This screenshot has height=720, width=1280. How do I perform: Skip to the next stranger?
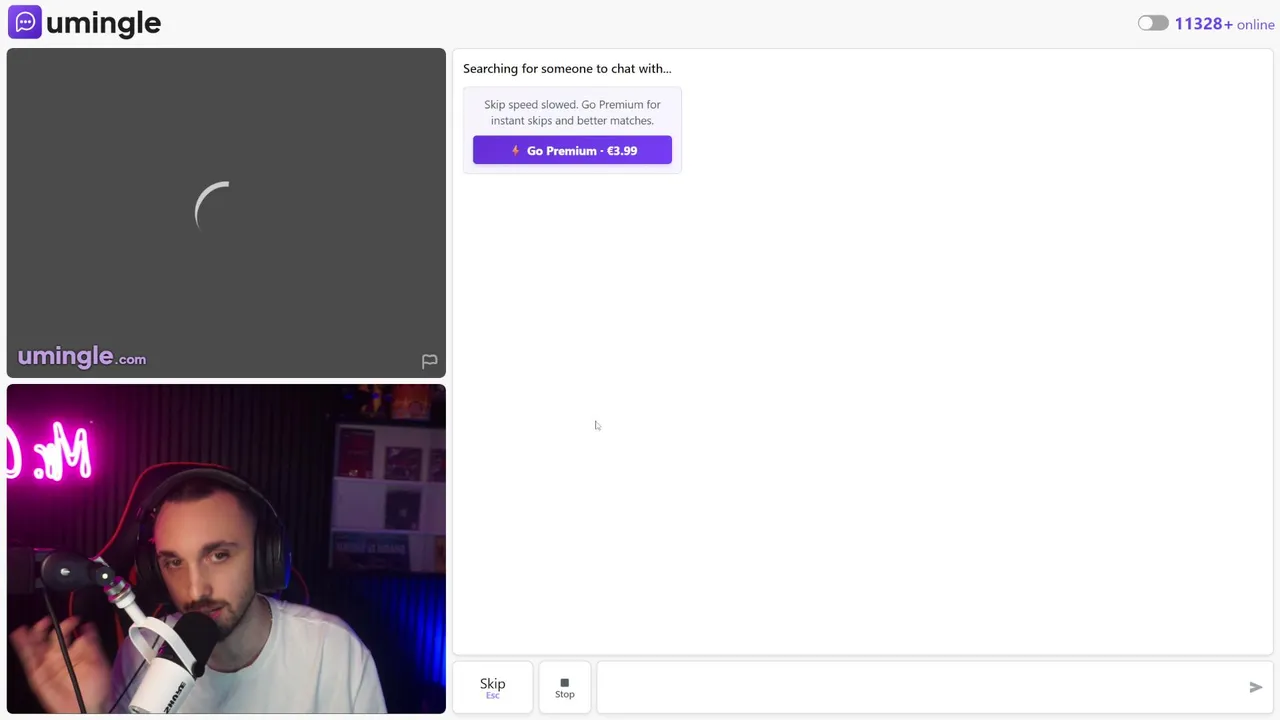[x=492, y=687]
